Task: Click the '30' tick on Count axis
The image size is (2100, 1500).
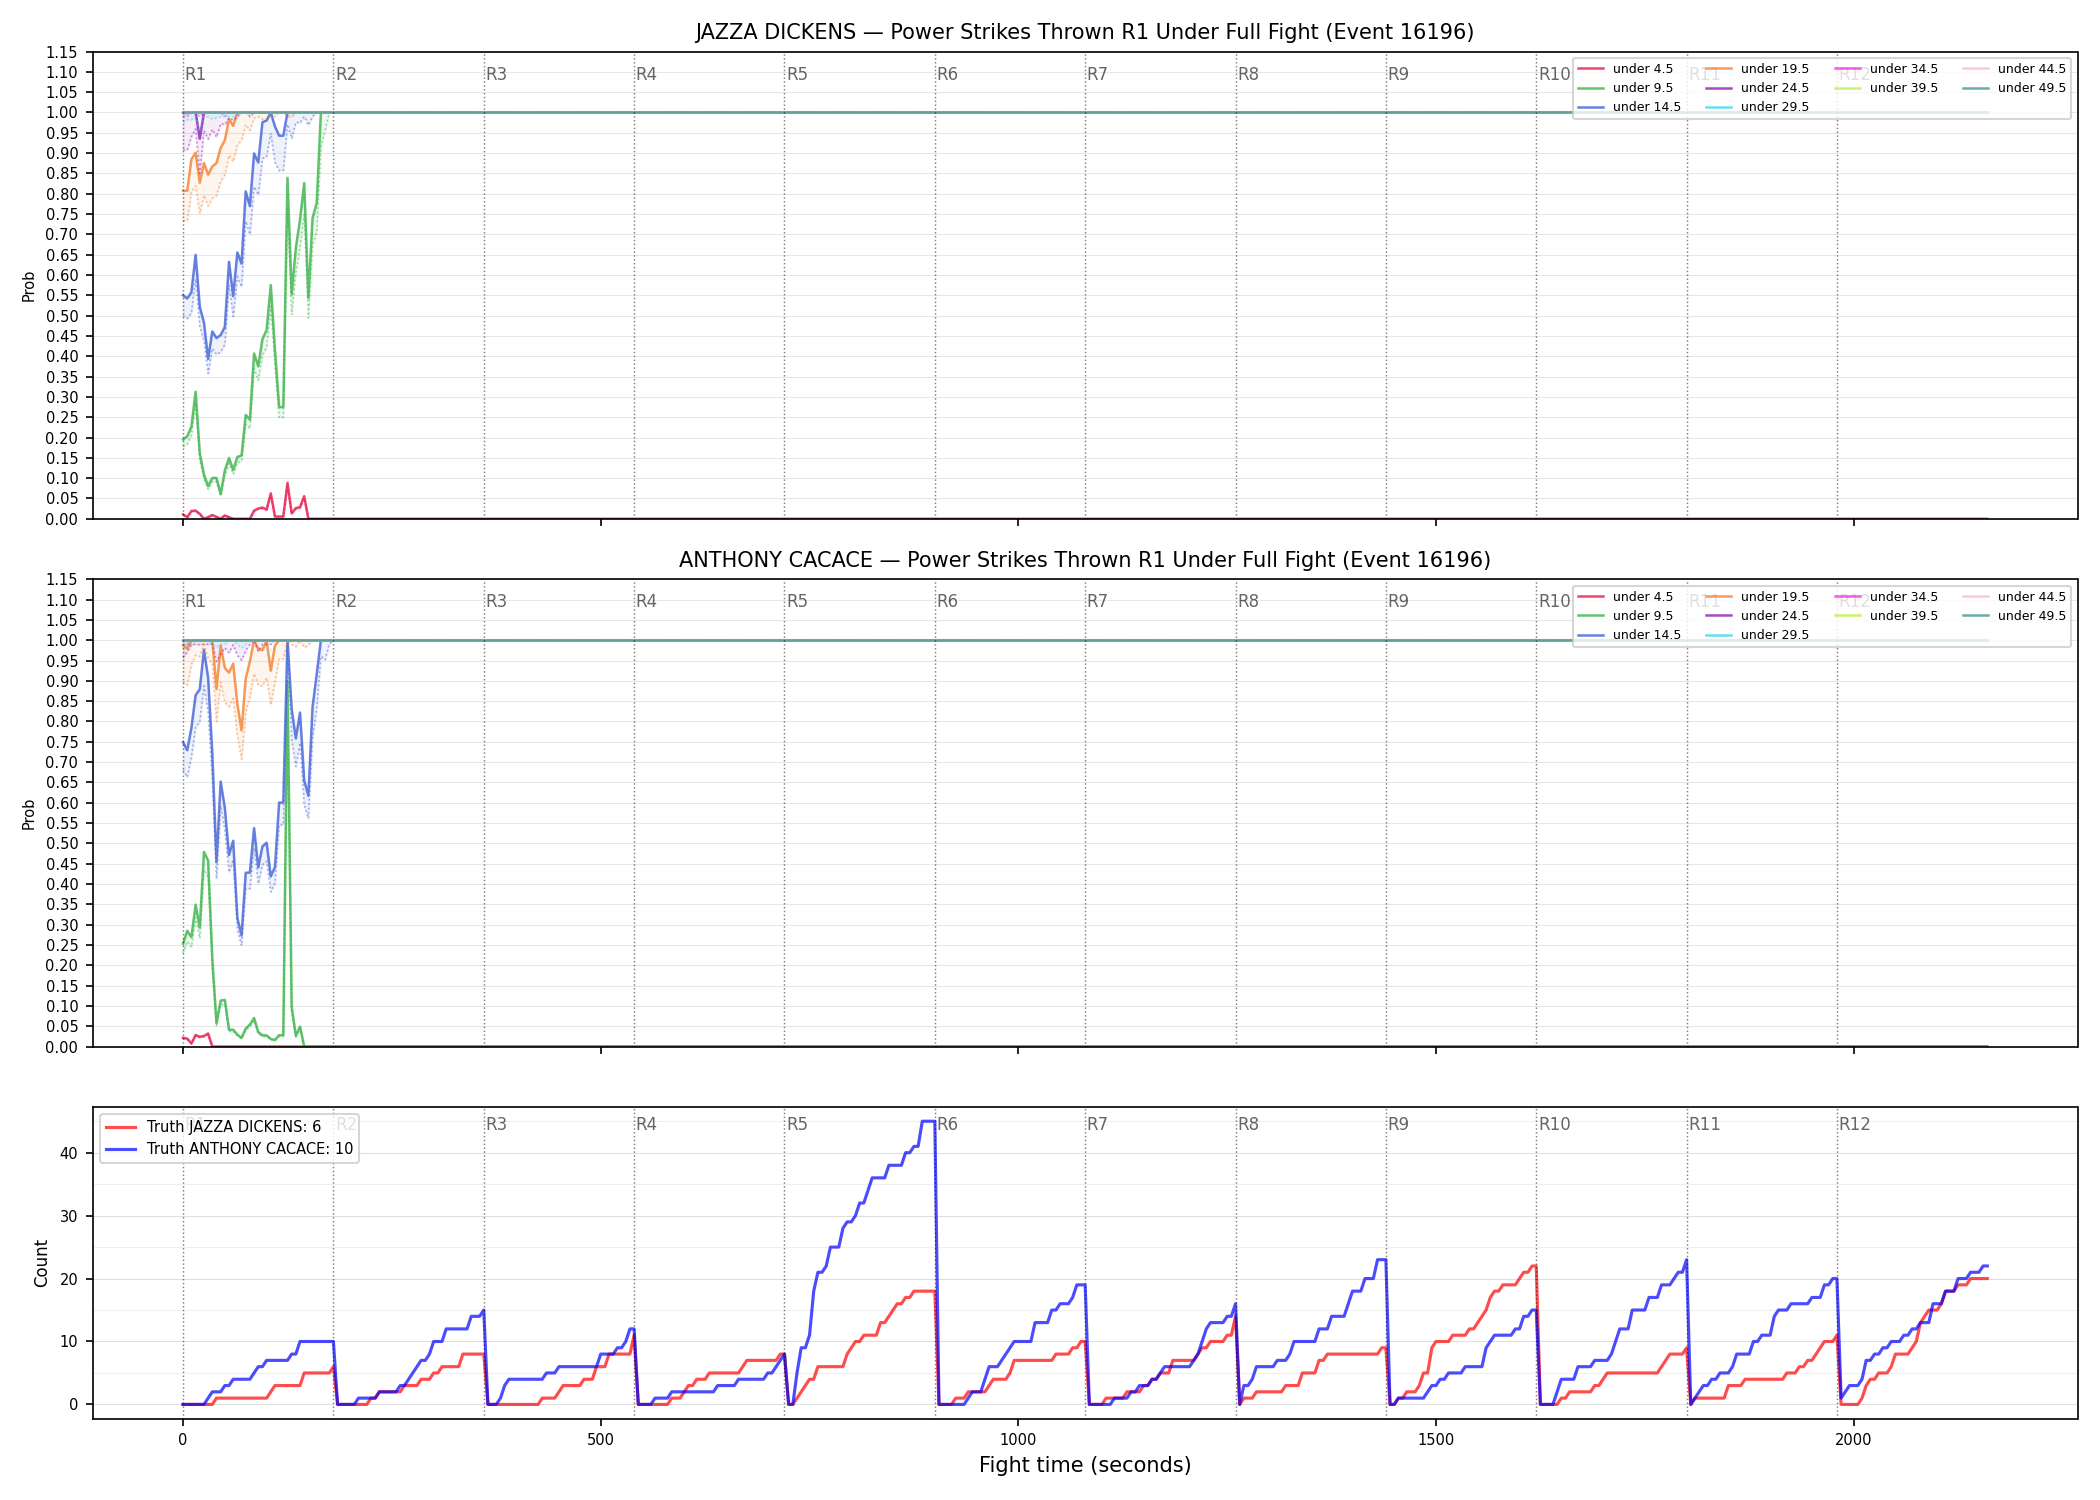Action: [x=69, y=1216]
